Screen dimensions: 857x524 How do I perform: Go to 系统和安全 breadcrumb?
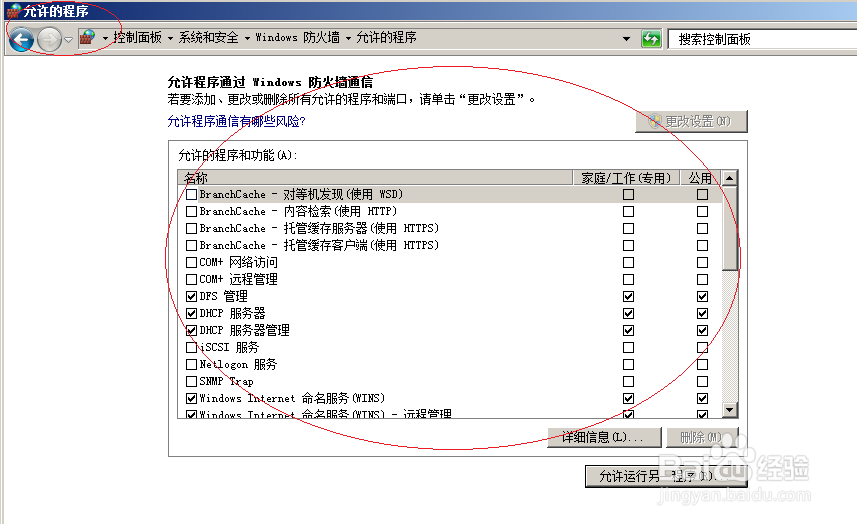point(209,38)
